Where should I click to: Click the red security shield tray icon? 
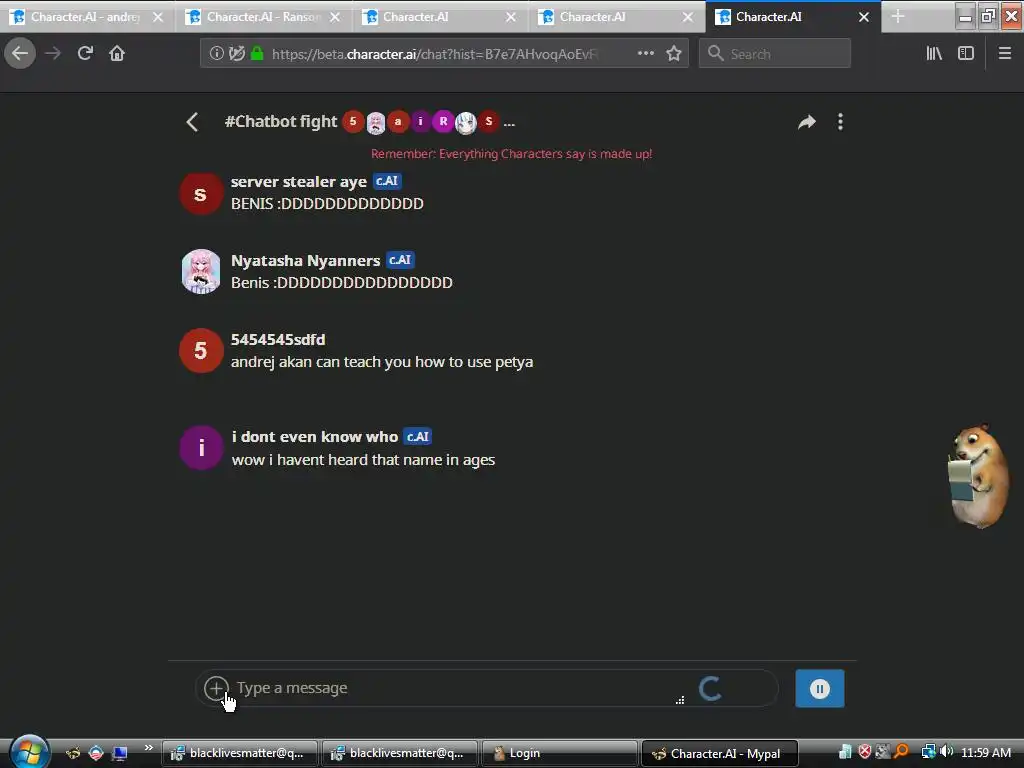865,752
